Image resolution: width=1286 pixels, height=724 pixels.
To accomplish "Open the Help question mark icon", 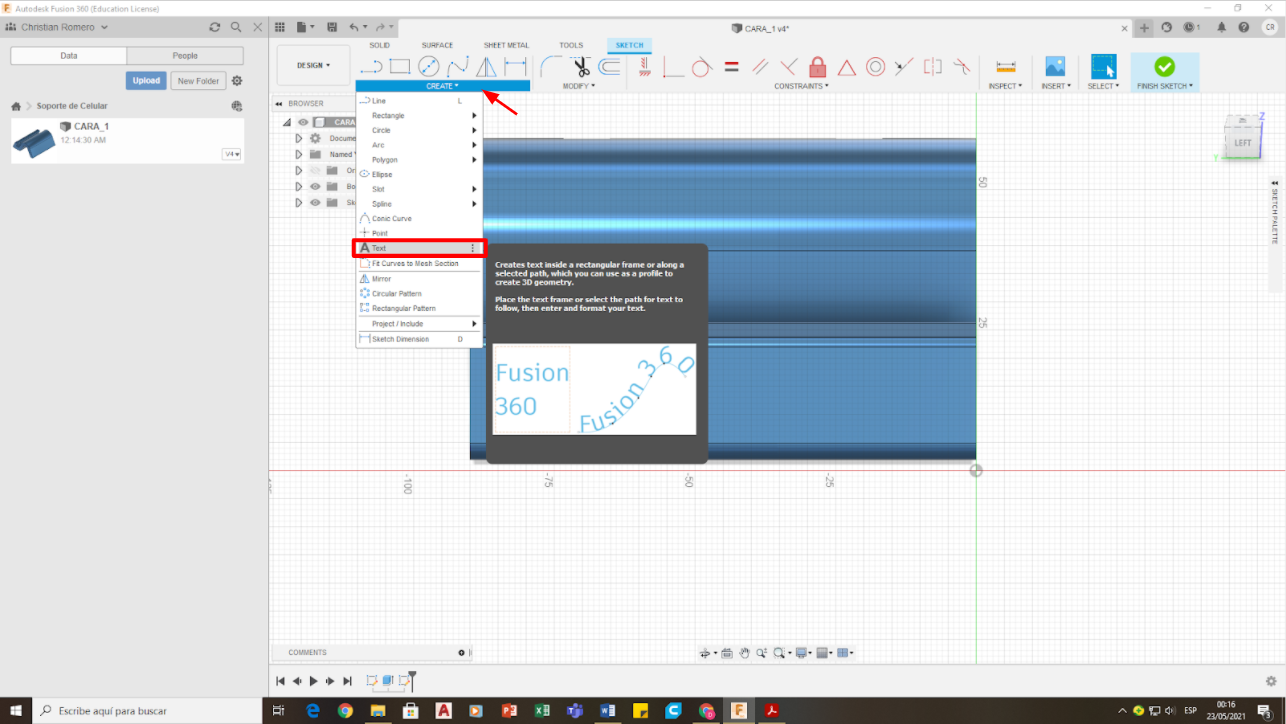I will click(1243, 28).
